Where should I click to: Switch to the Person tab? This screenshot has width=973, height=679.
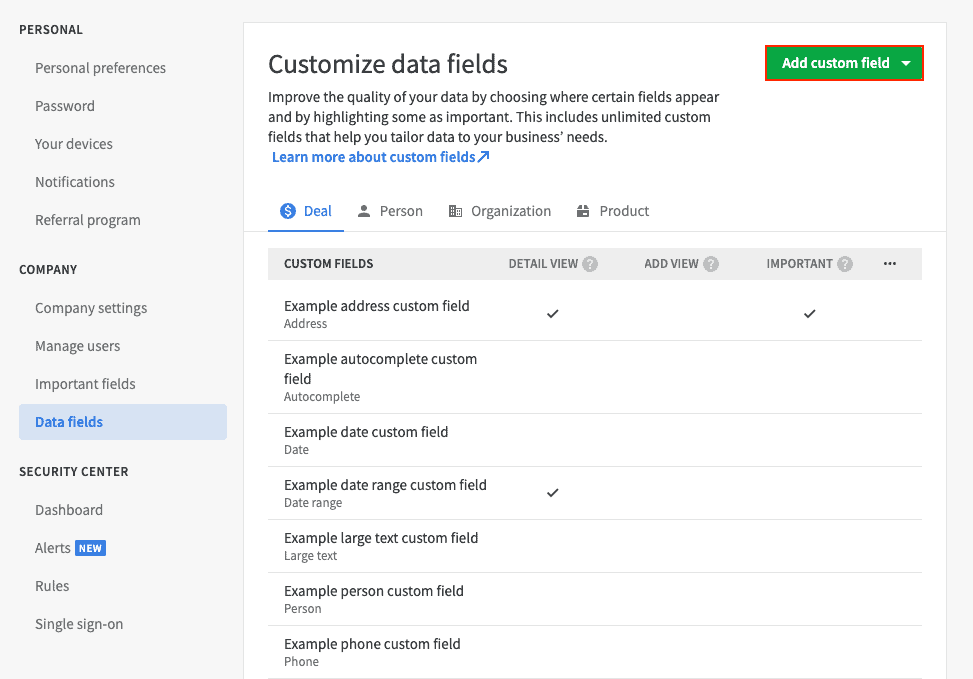point(390,211)
